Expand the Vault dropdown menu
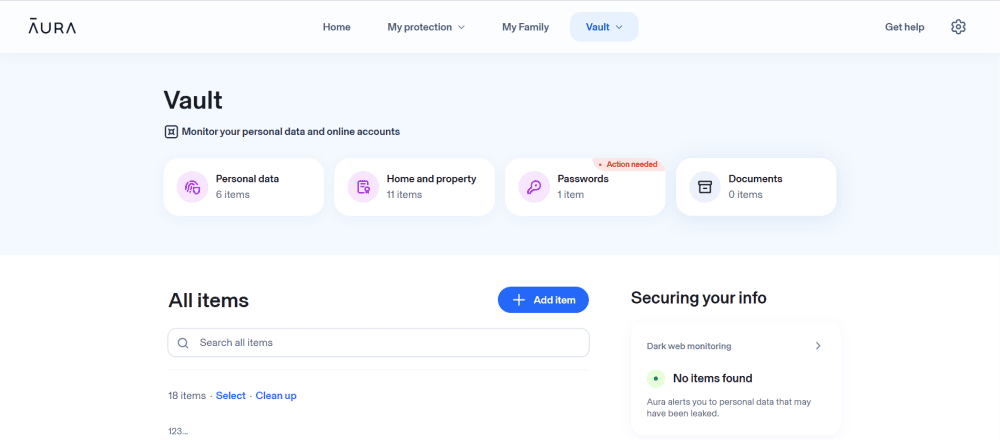Screen dimensions: 1000x440 point(604,27)
